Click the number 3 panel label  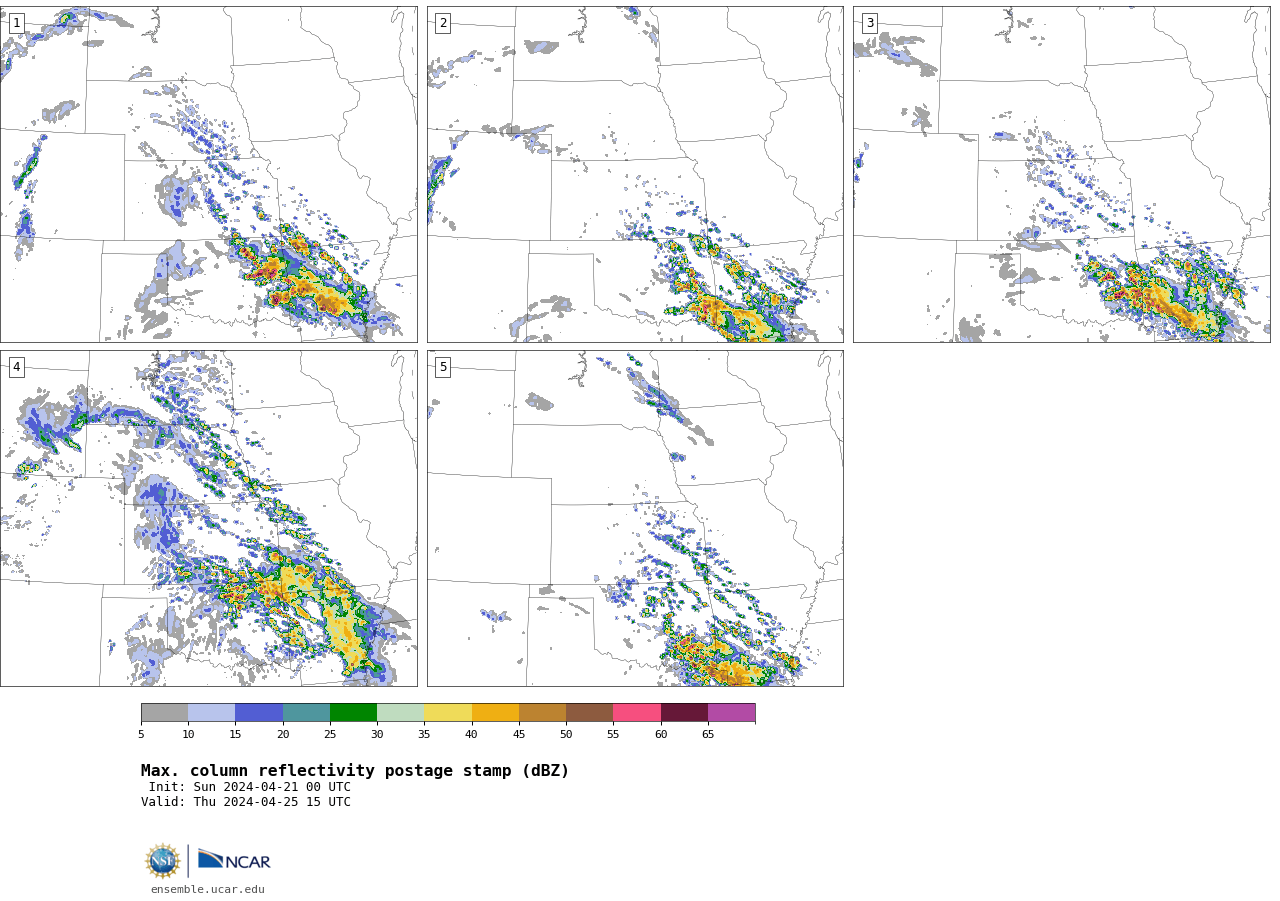pos(869,23)
